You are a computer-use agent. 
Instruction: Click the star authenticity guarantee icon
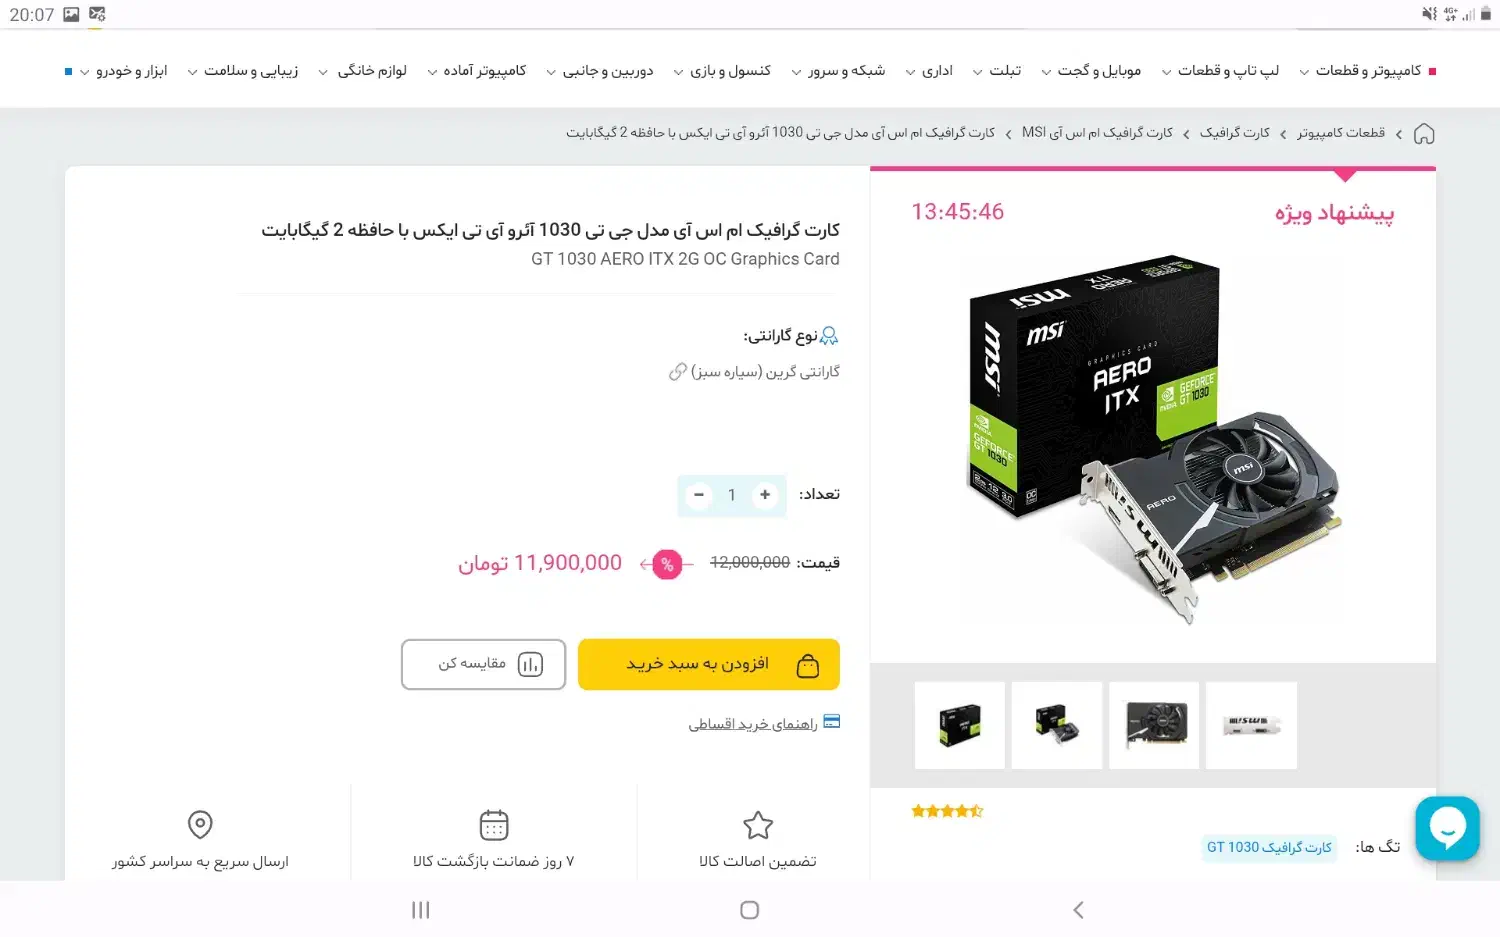click(758, 825)
